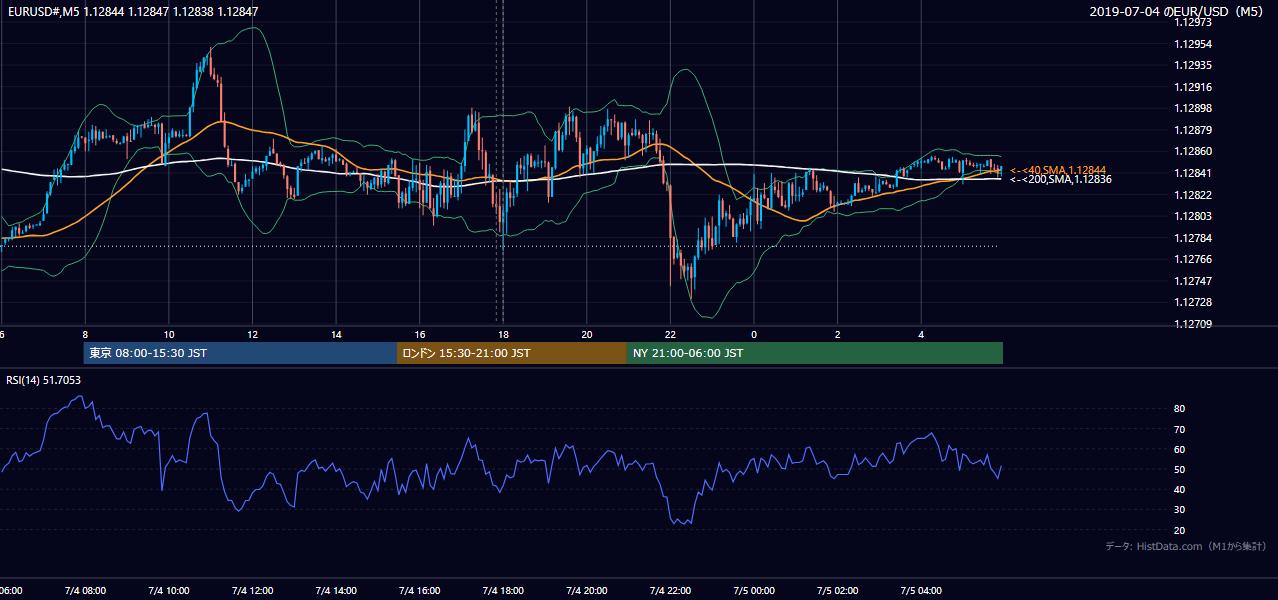Click the 7/5 02:00 time label
This screenshot has height=600, width=1278.
point(838,591)
